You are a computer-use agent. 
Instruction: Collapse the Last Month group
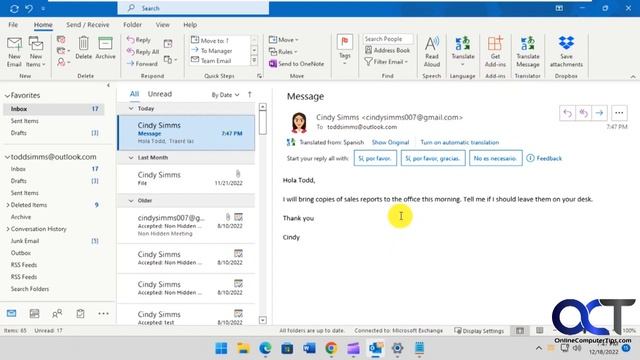click(x=131, y=158)
